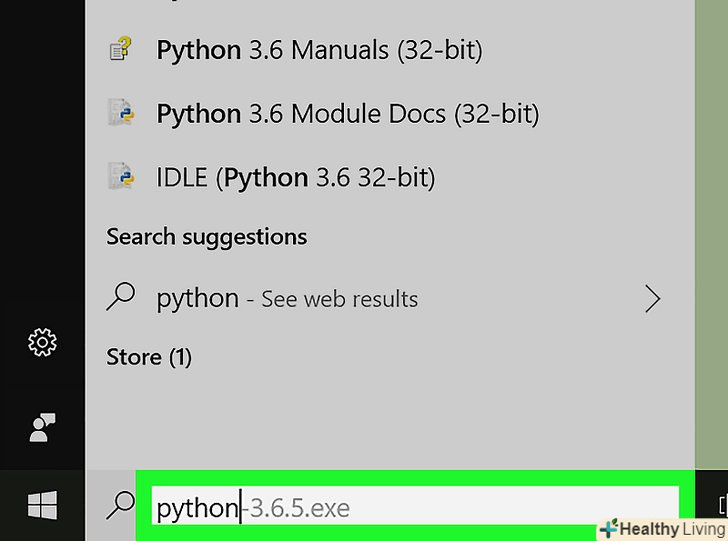Image resolution: width=728 pixels, height=541 pixels.
Task: Open Settings with the gear icon
Action: pyautogui.click(x=42, y=344)
